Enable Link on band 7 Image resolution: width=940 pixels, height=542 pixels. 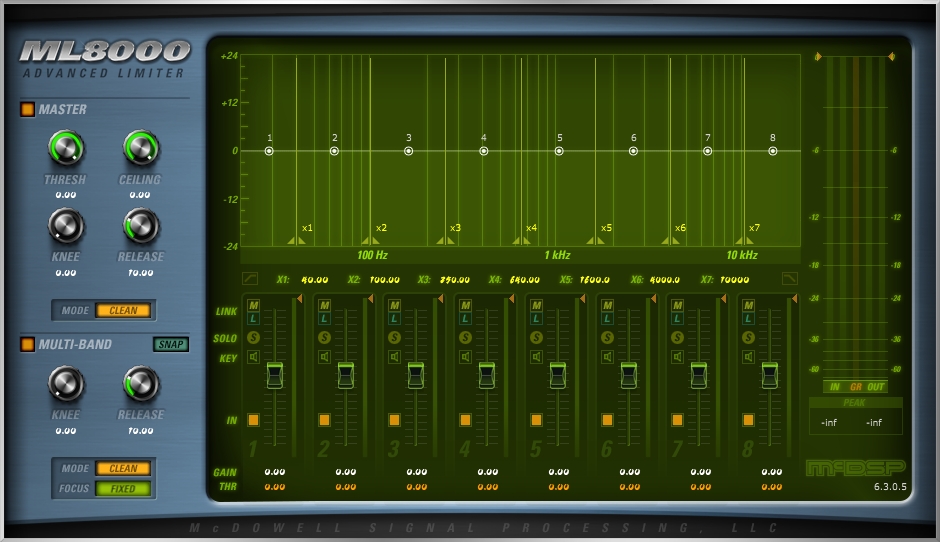(x=677, y=318)
